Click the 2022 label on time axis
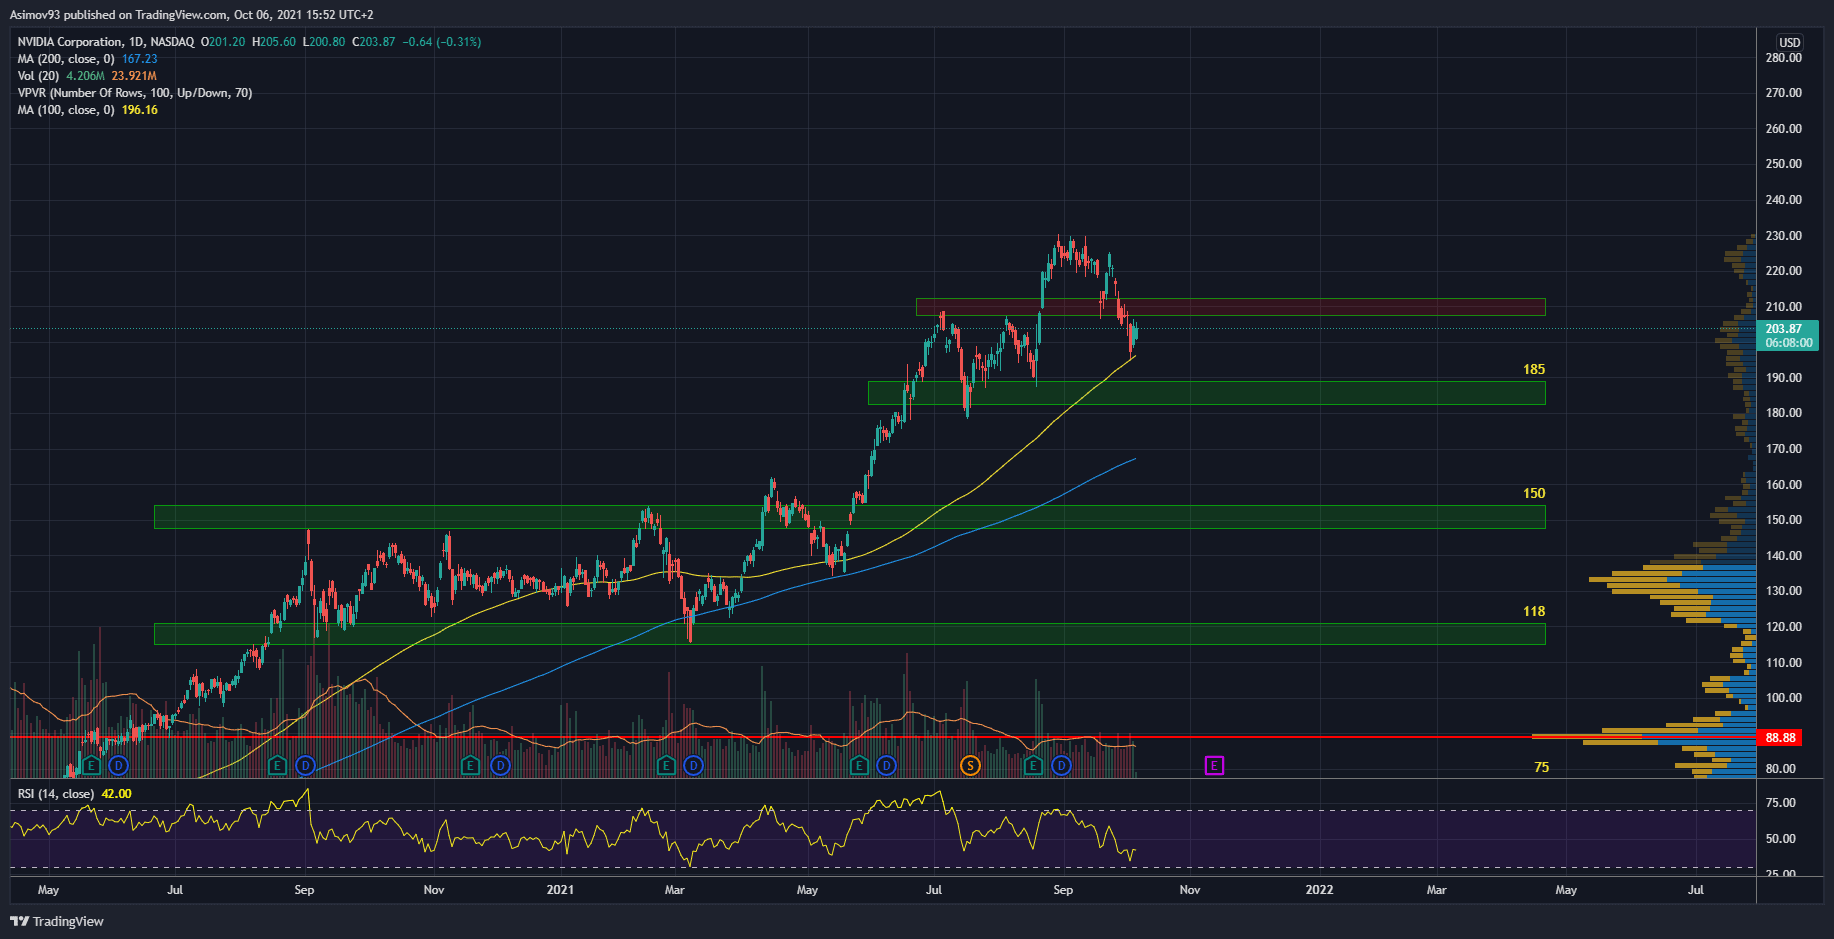This screenshot has height=939, width=1834. (1319, 889)
